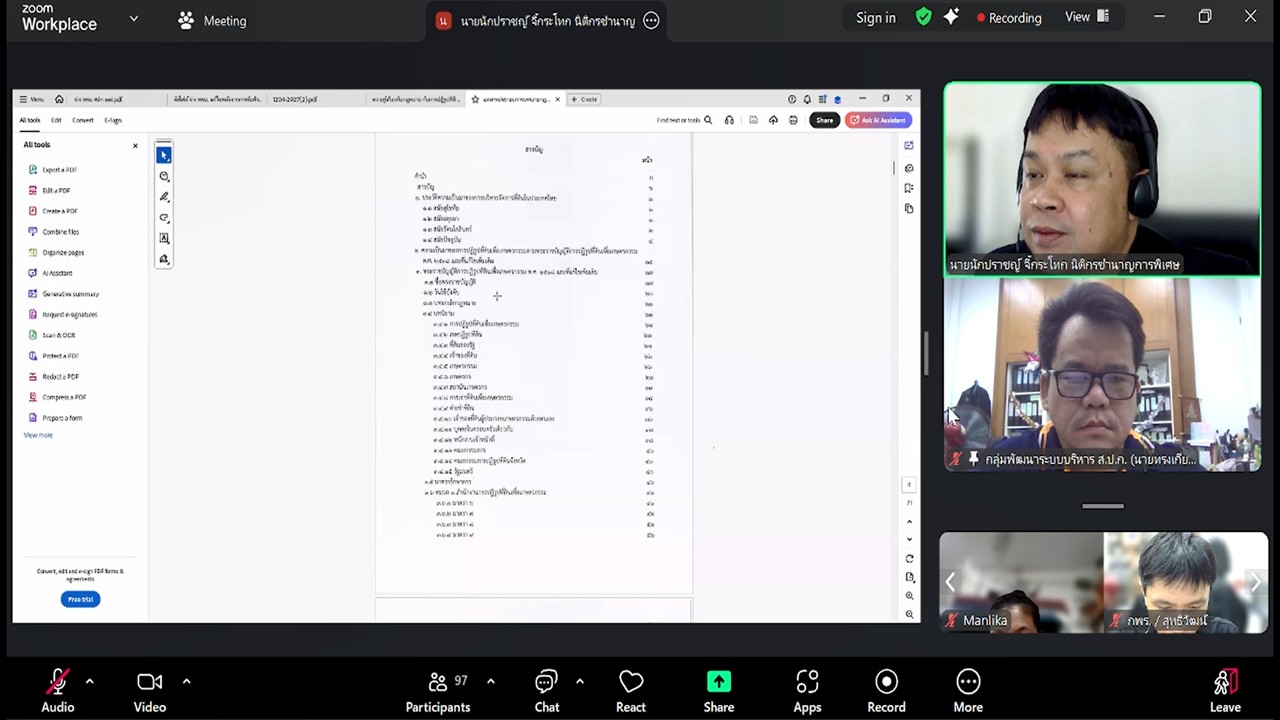Image resolution: width=1280 pixels, height=720 pixels.
Task: Show next participants with right arrow
Action: [1255, 582]
